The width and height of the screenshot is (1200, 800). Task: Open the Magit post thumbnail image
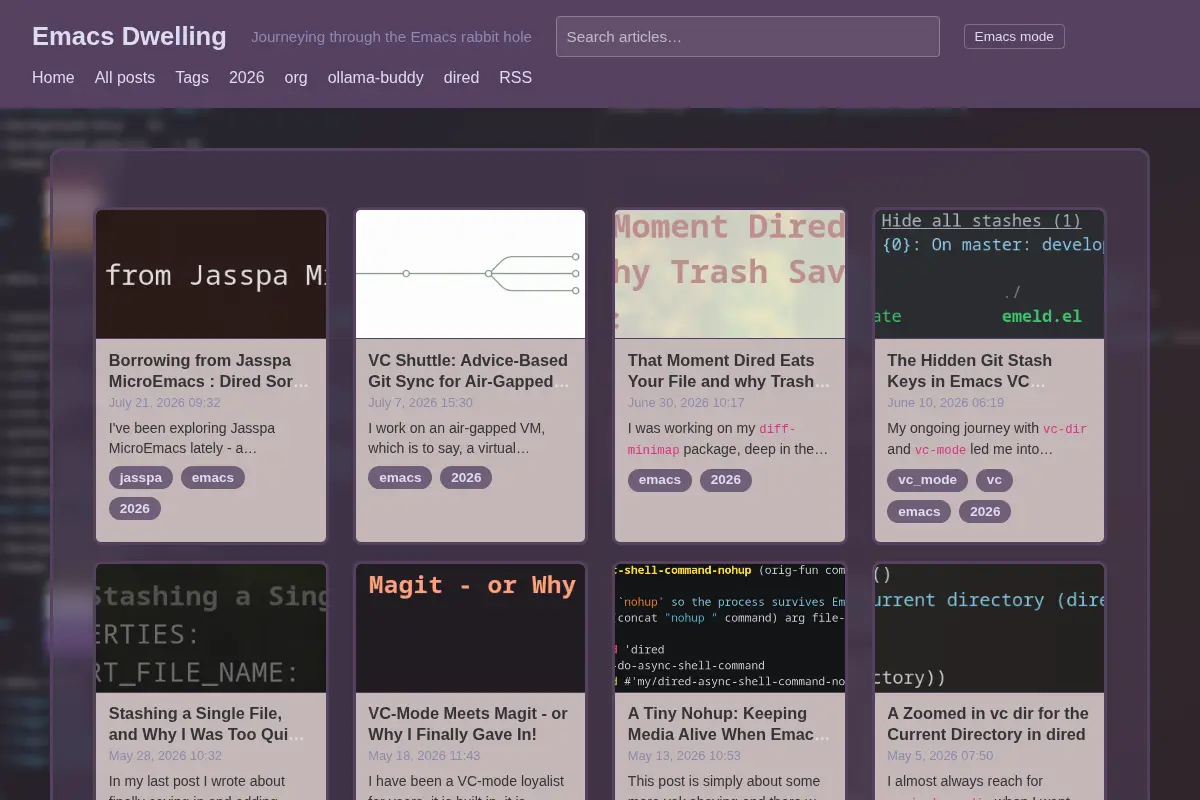coord(470,628)
